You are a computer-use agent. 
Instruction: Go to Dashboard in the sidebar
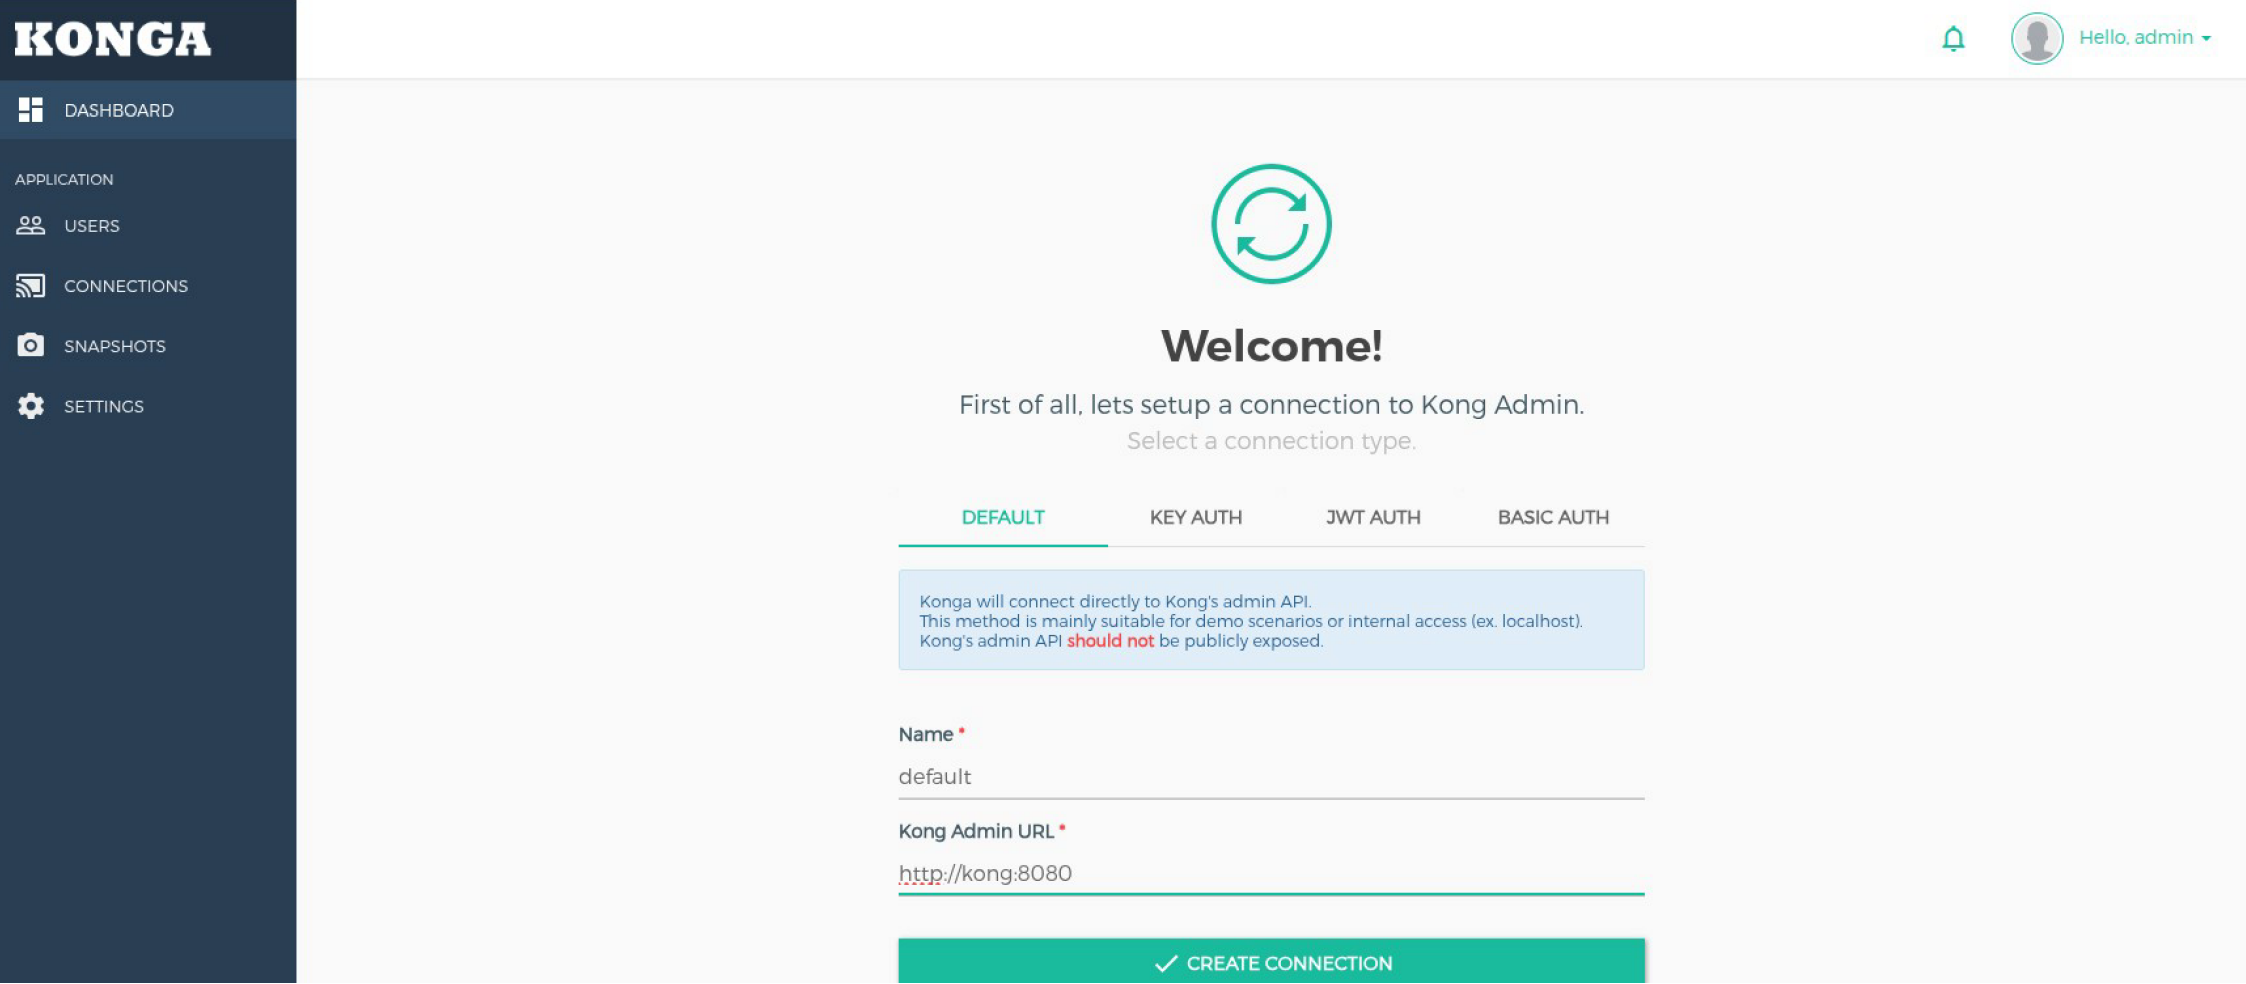tap(148, 110)
